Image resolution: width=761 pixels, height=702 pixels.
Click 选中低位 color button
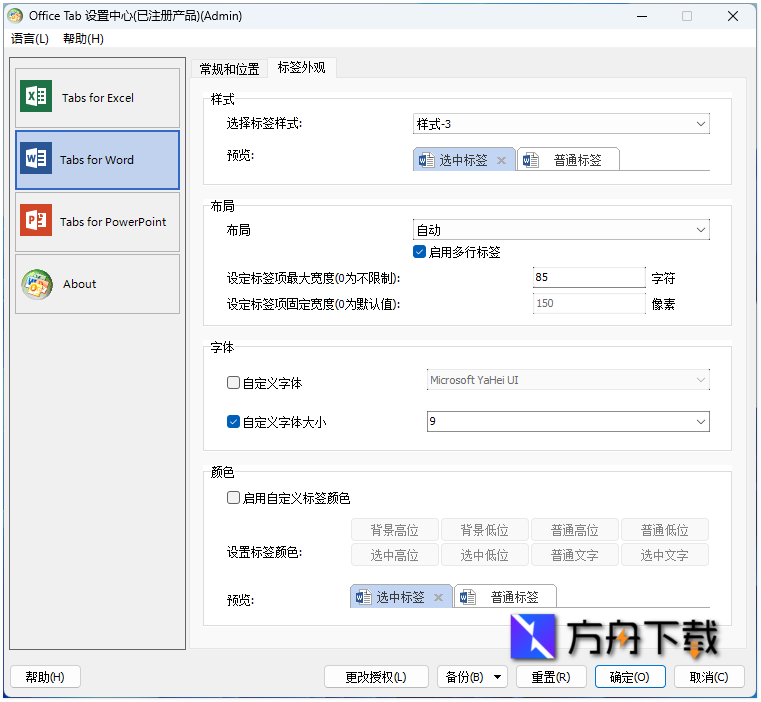click(484, 555)
